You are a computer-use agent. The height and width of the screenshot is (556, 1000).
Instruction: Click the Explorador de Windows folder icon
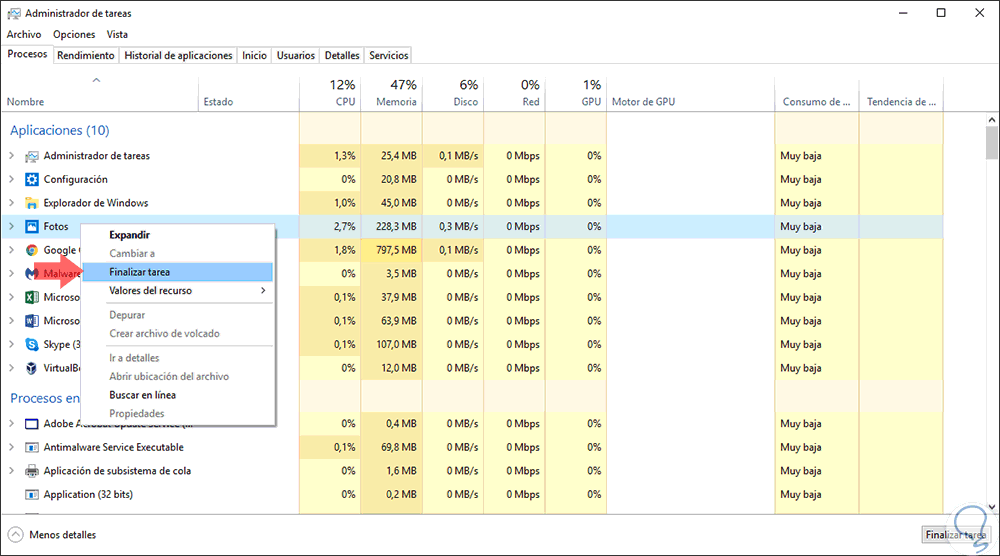pos(30,203)
